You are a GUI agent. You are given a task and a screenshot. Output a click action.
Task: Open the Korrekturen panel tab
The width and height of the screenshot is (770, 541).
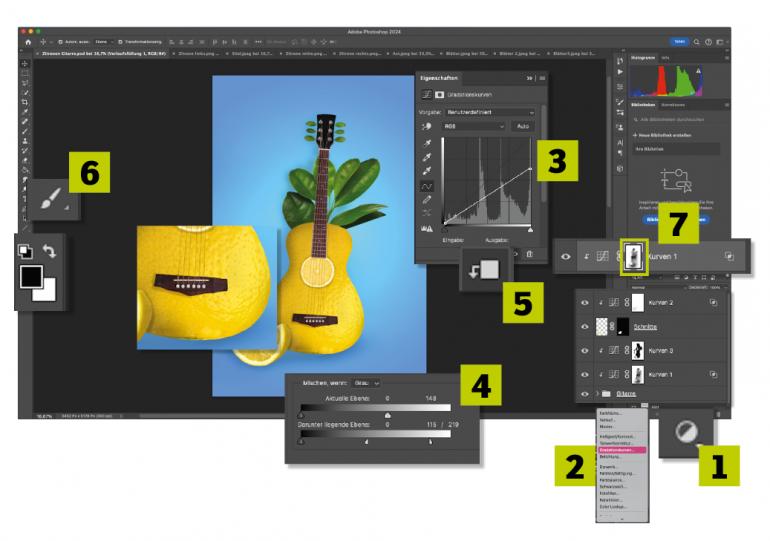tap(673, 105)
